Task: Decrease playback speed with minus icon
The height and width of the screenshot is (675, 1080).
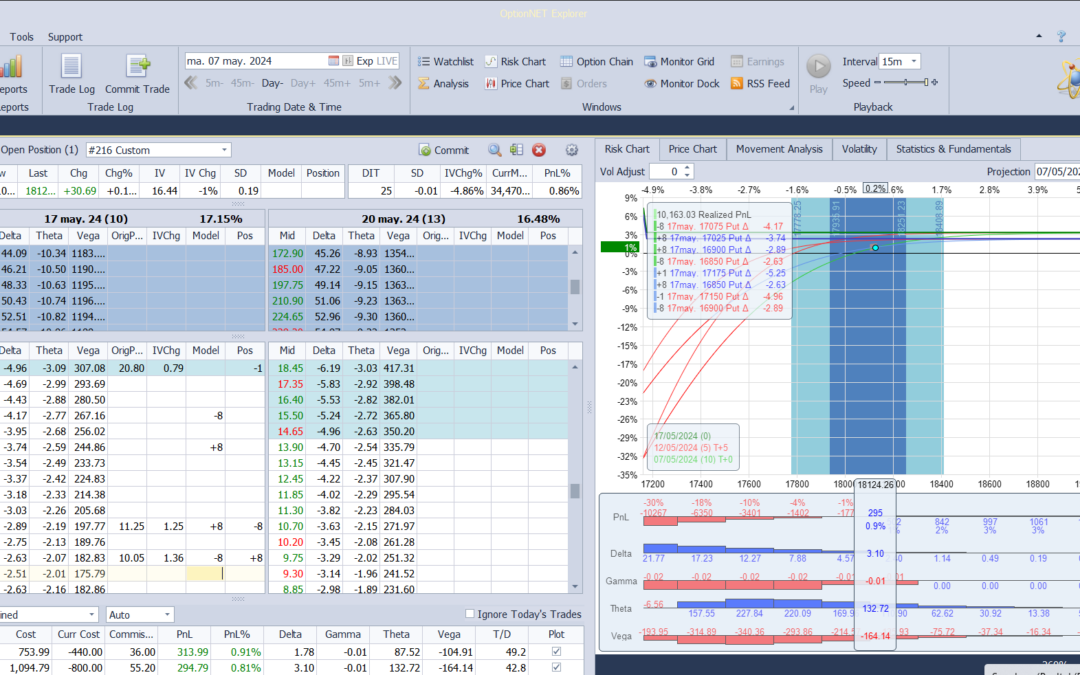Action: (x=877, y=83)
